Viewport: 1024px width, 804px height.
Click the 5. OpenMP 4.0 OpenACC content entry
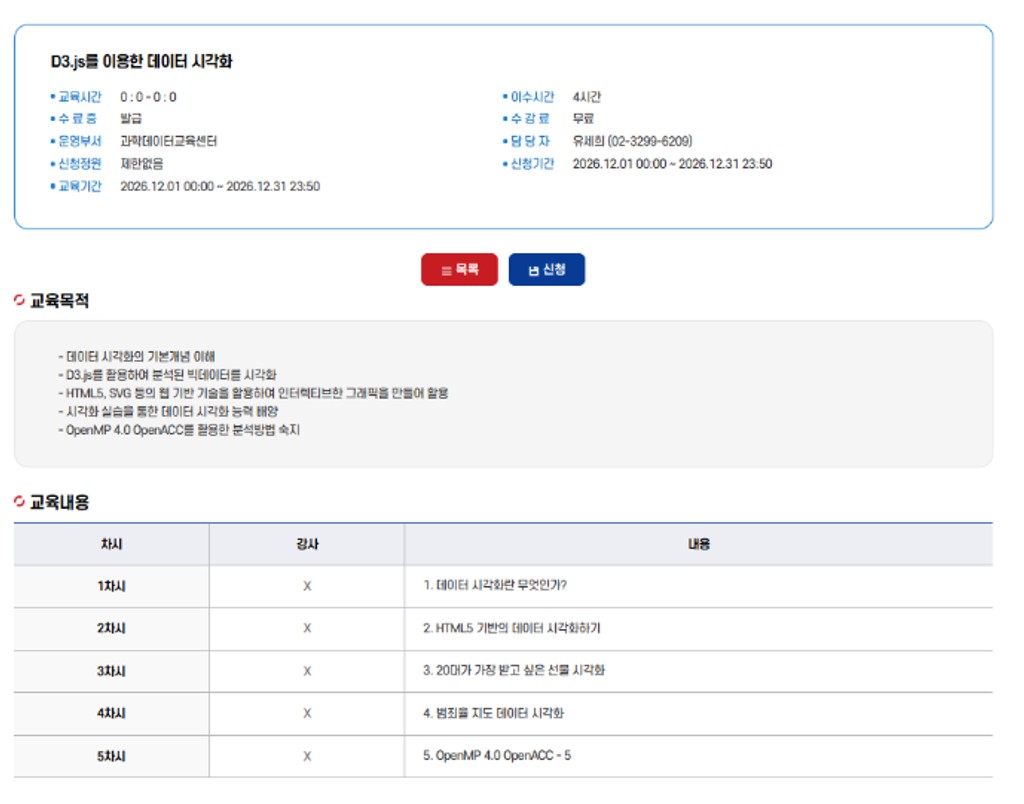[497, 756]
